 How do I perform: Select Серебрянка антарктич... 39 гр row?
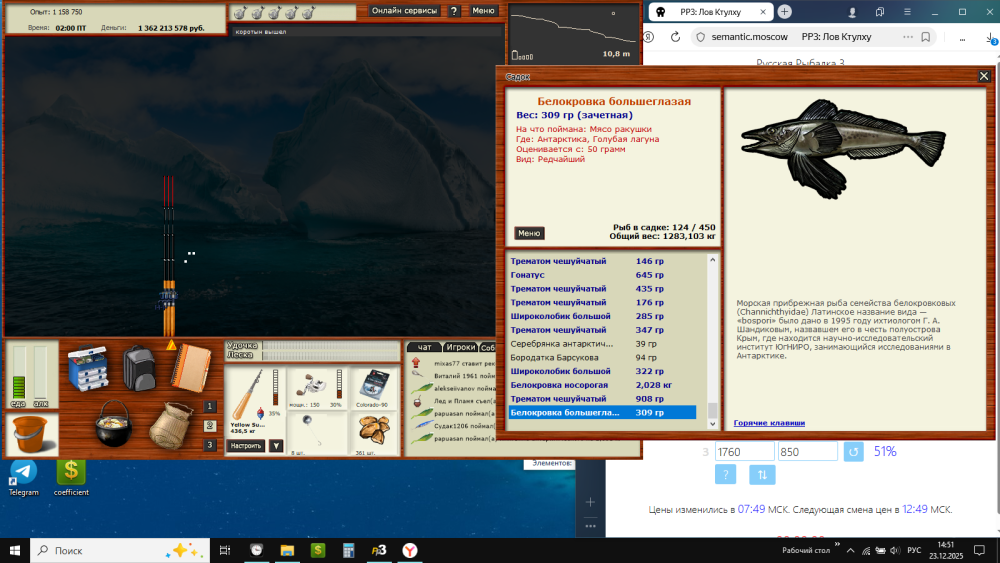click(602, 344)
